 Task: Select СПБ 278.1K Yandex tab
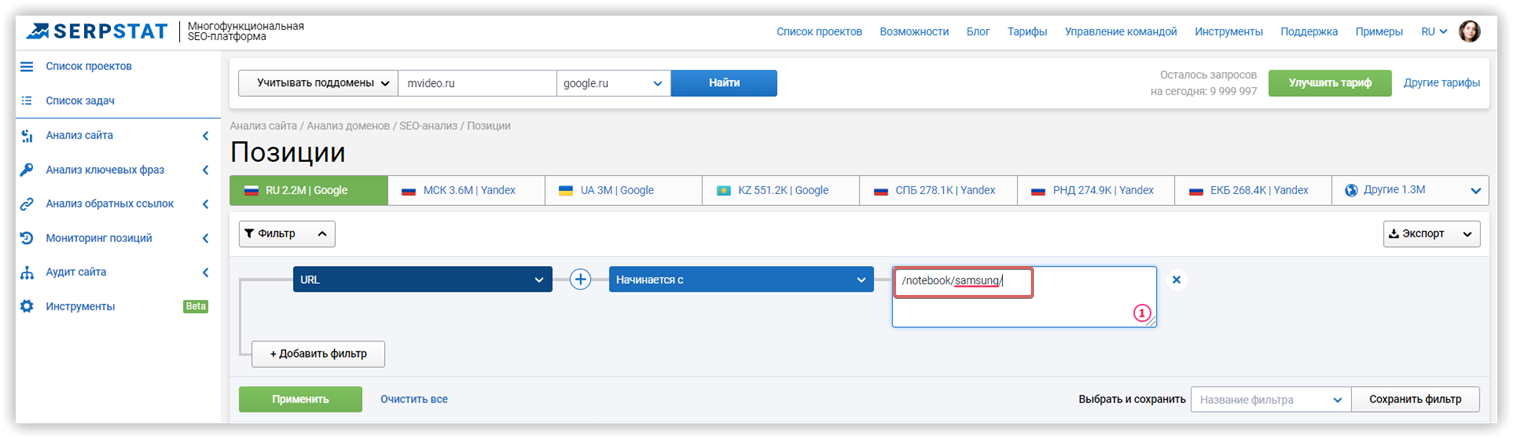[x=938, y=190]
